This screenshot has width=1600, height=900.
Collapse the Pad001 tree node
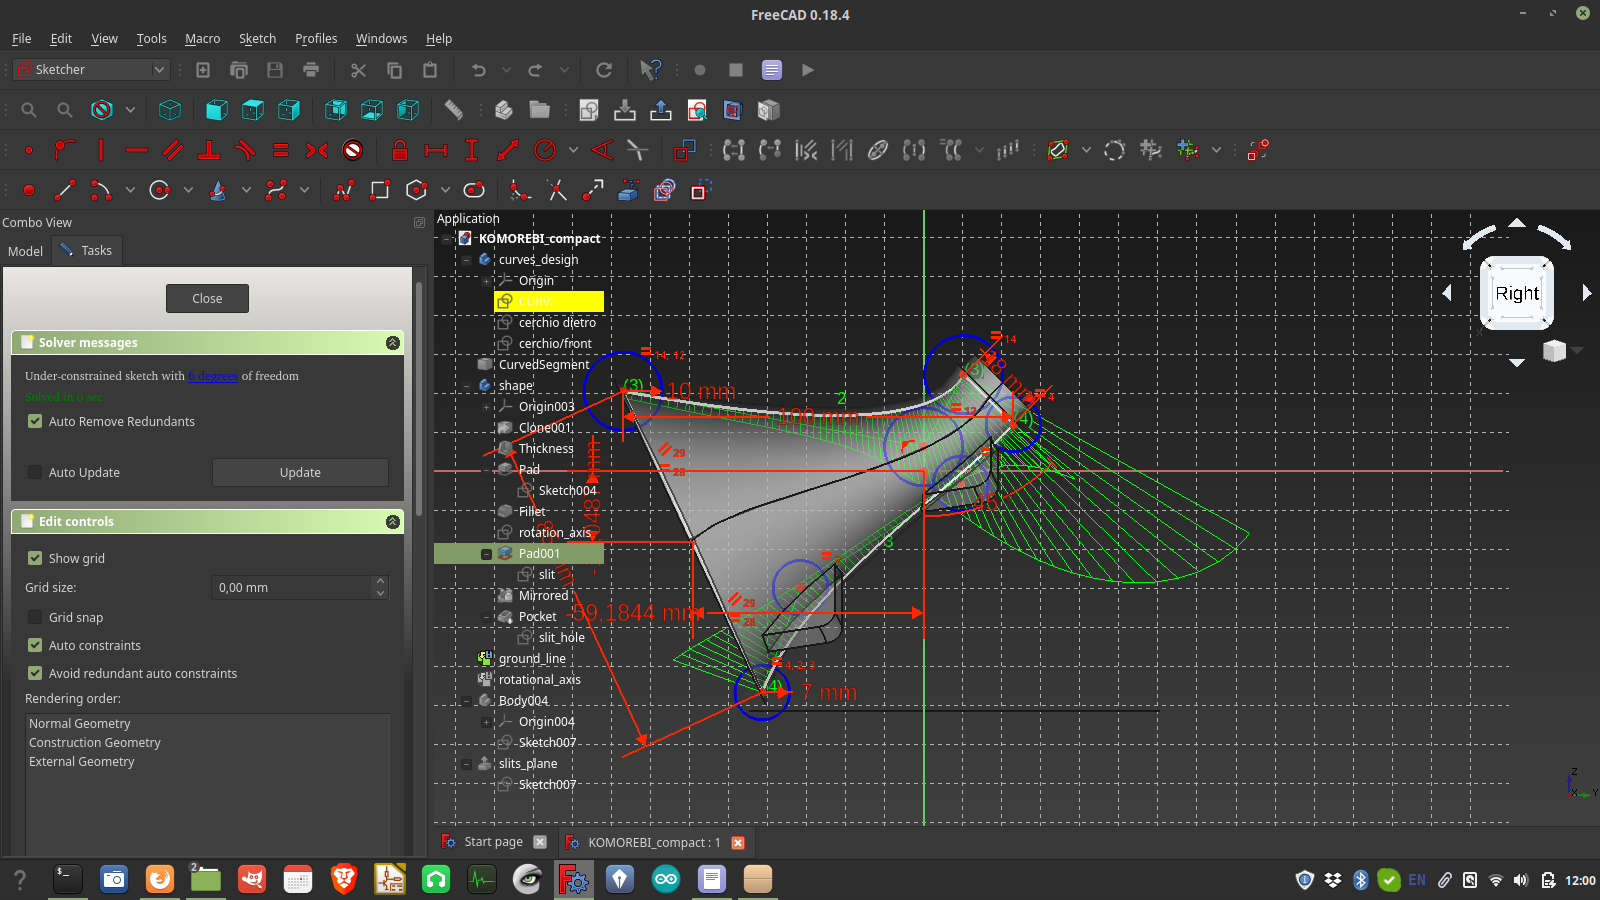[x=486, y=553]
